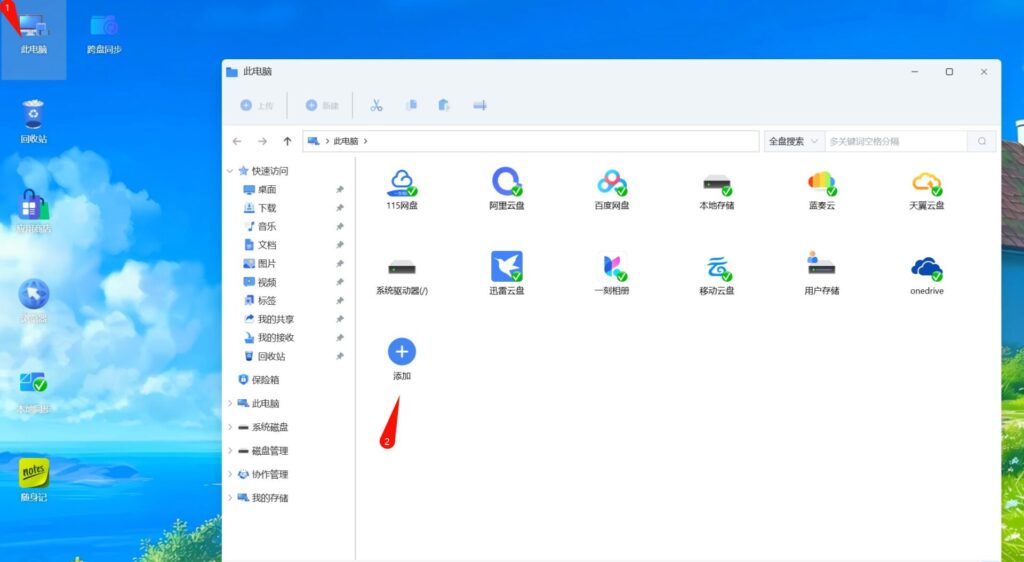Screen dimensions: 1024x562
Task: Select 标签 in quick access
Action: (x=260, y=300)
